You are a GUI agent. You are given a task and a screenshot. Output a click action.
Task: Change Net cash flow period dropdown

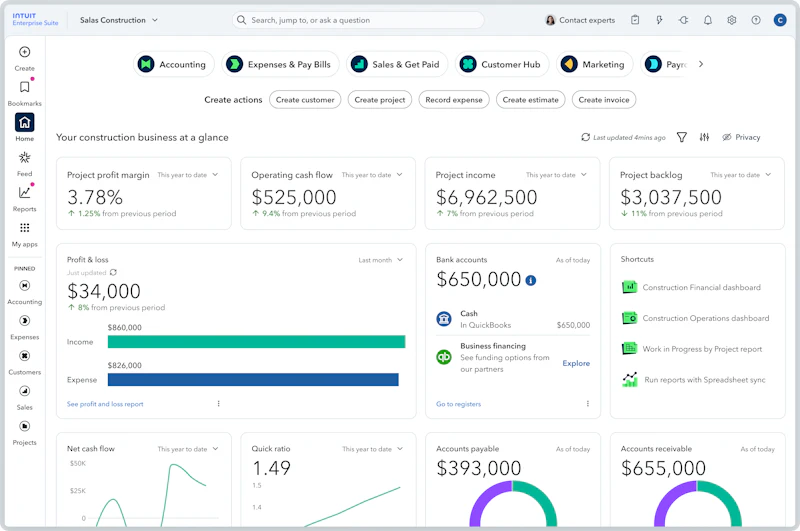coord(188,449)
